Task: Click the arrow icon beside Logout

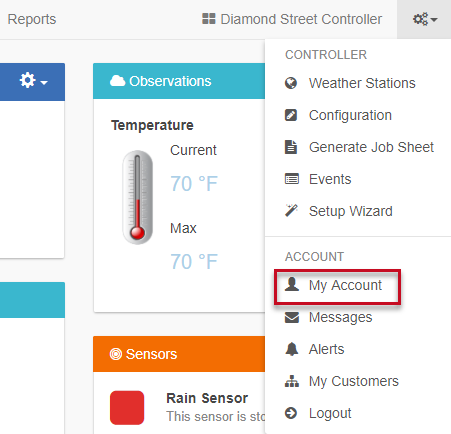Action: pos(291,413)
